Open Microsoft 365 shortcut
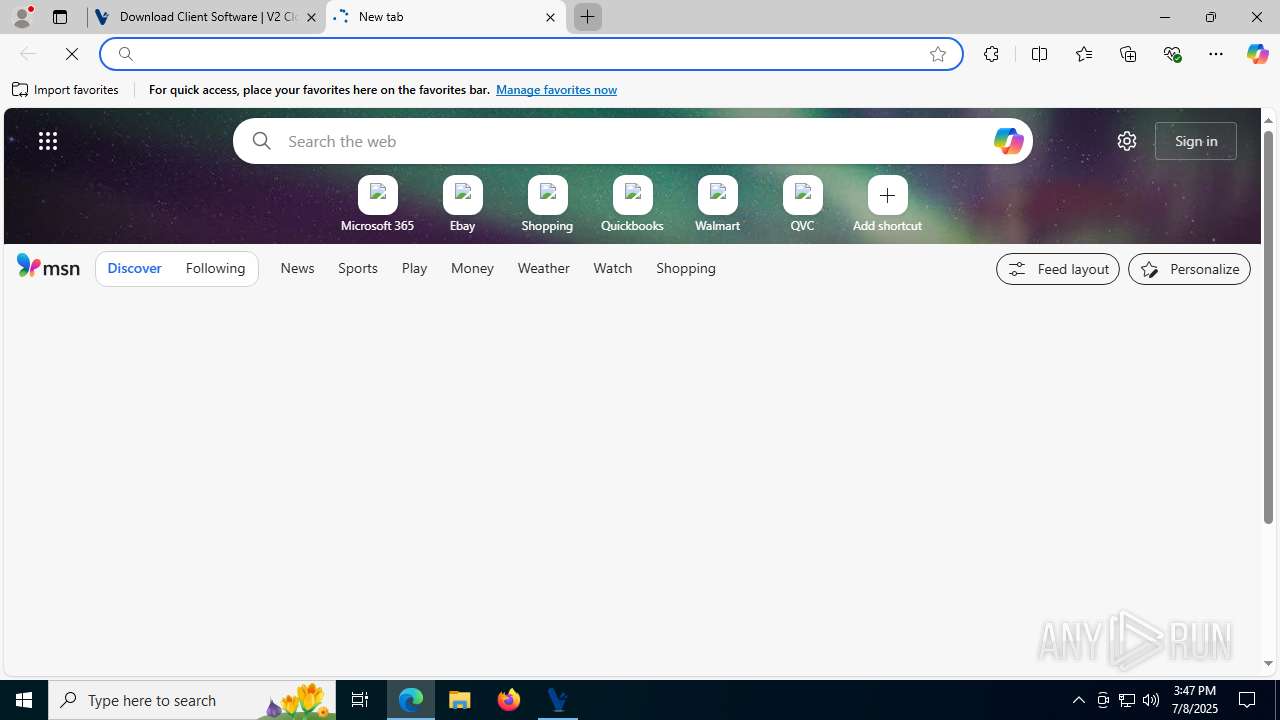 click(x=377, y=205)
